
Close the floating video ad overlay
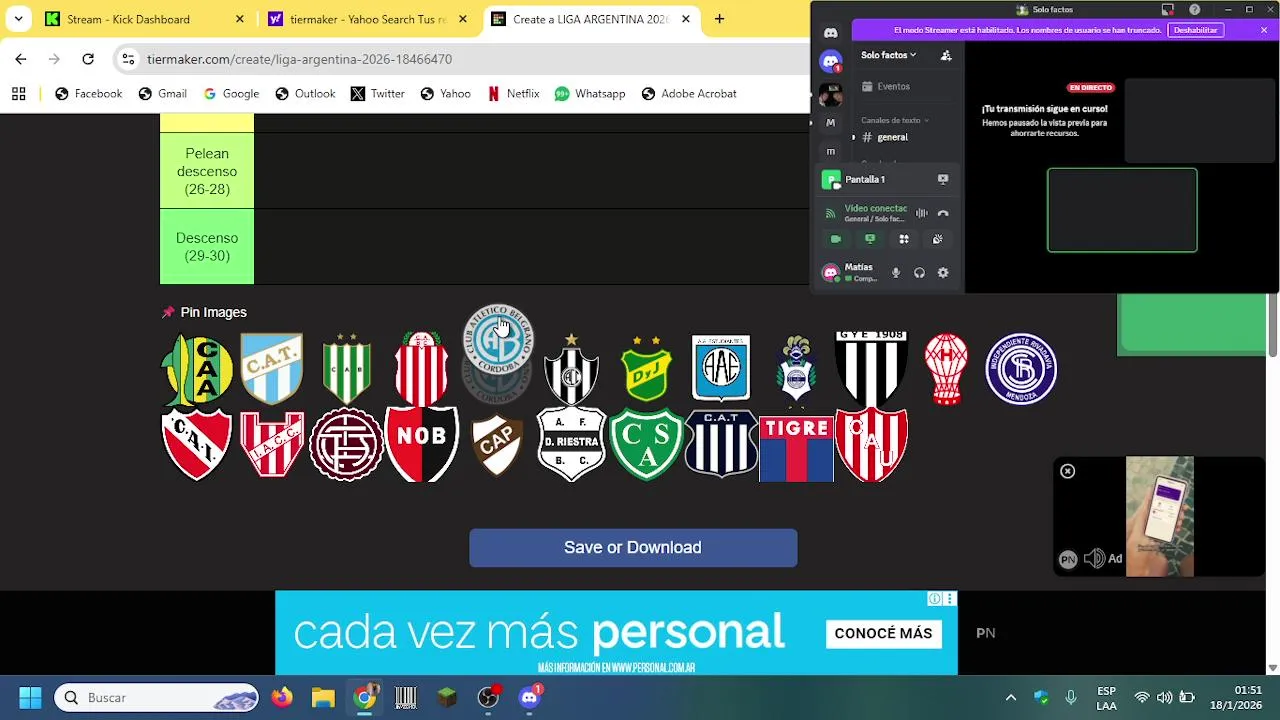1068,471
